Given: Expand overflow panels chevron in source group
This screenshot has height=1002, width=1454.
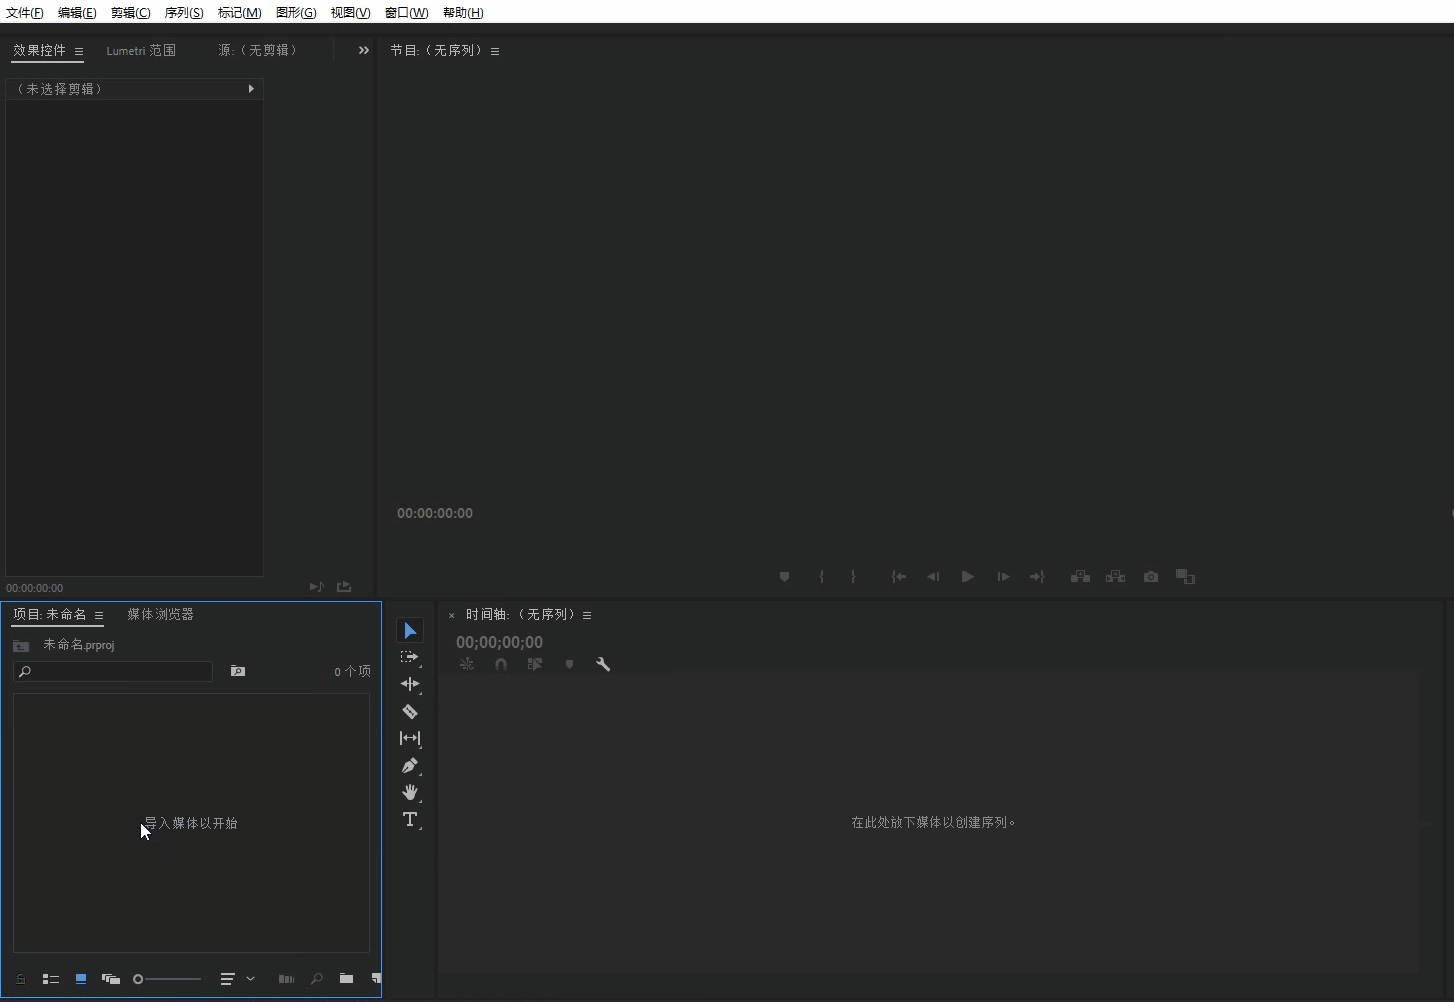Looking at the screenshot, I should pos(363,50).
